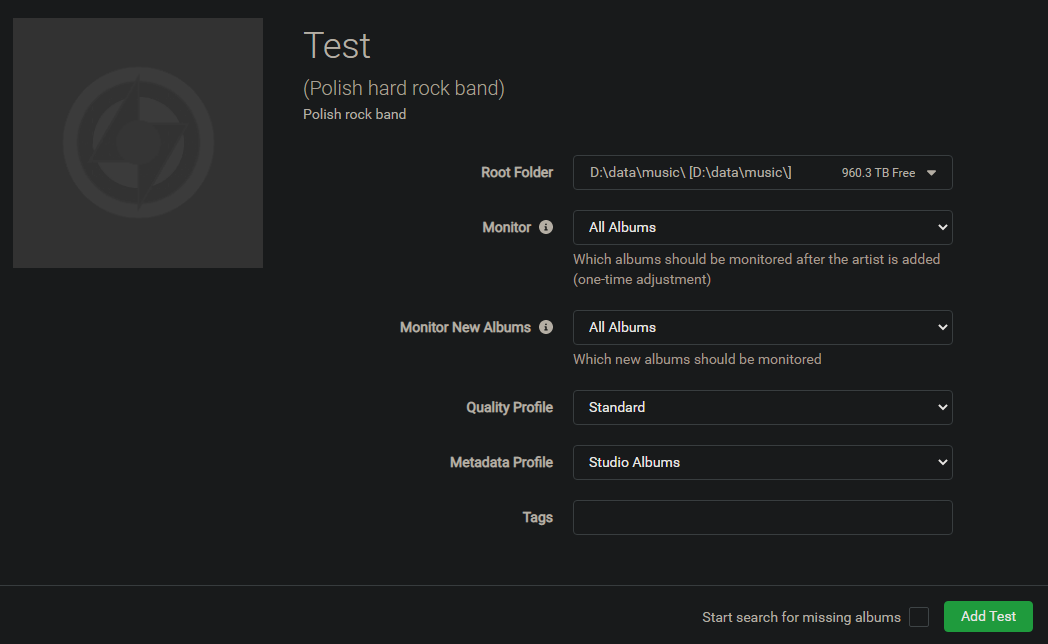The height and width of the screenshot is (644, 1048).
Task: Click the Monitor label text
Action: tap(507, 227)
